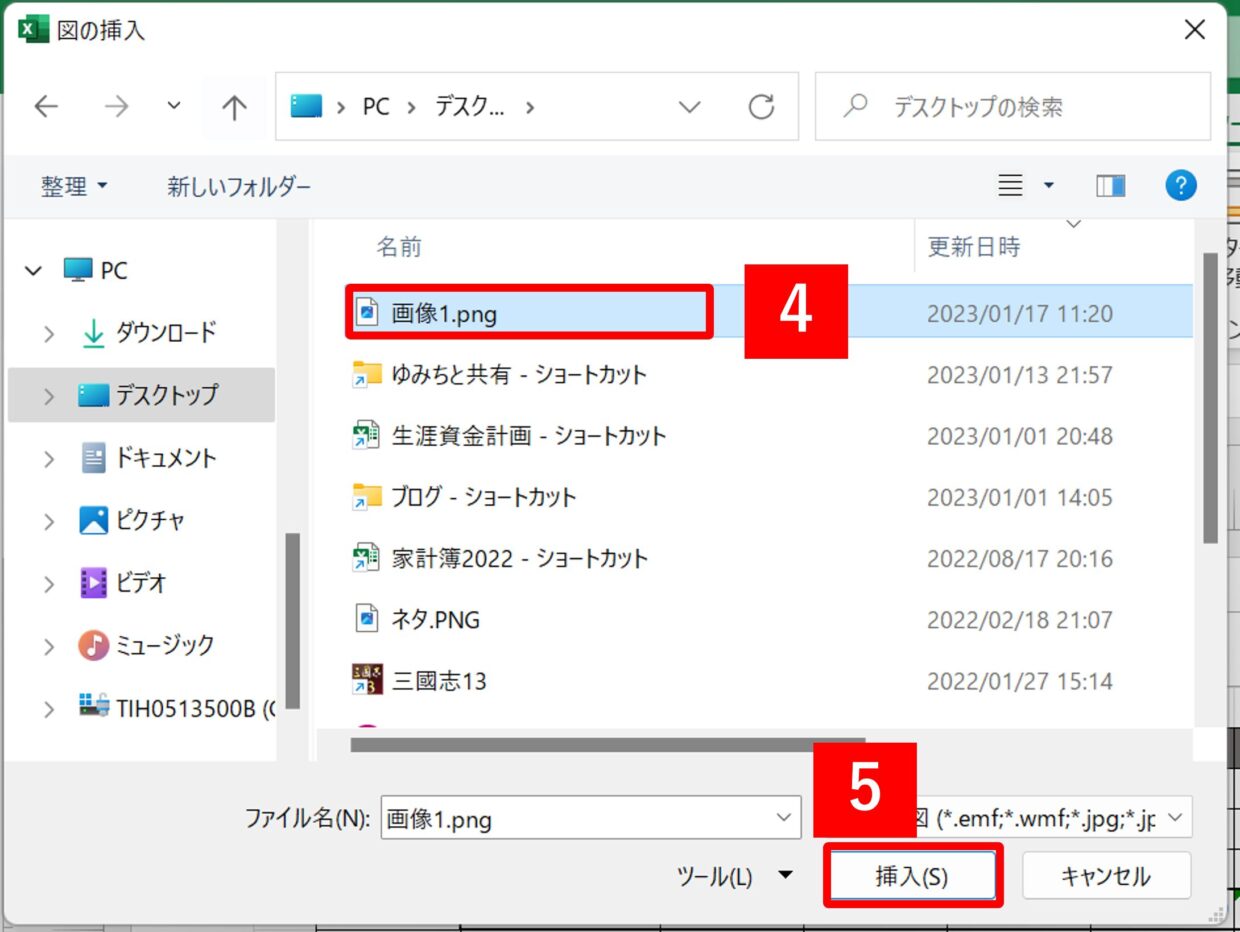Expand the ドキュメント folder node
The width and height of the screenshot is (1240, 932).
point(48,459)
